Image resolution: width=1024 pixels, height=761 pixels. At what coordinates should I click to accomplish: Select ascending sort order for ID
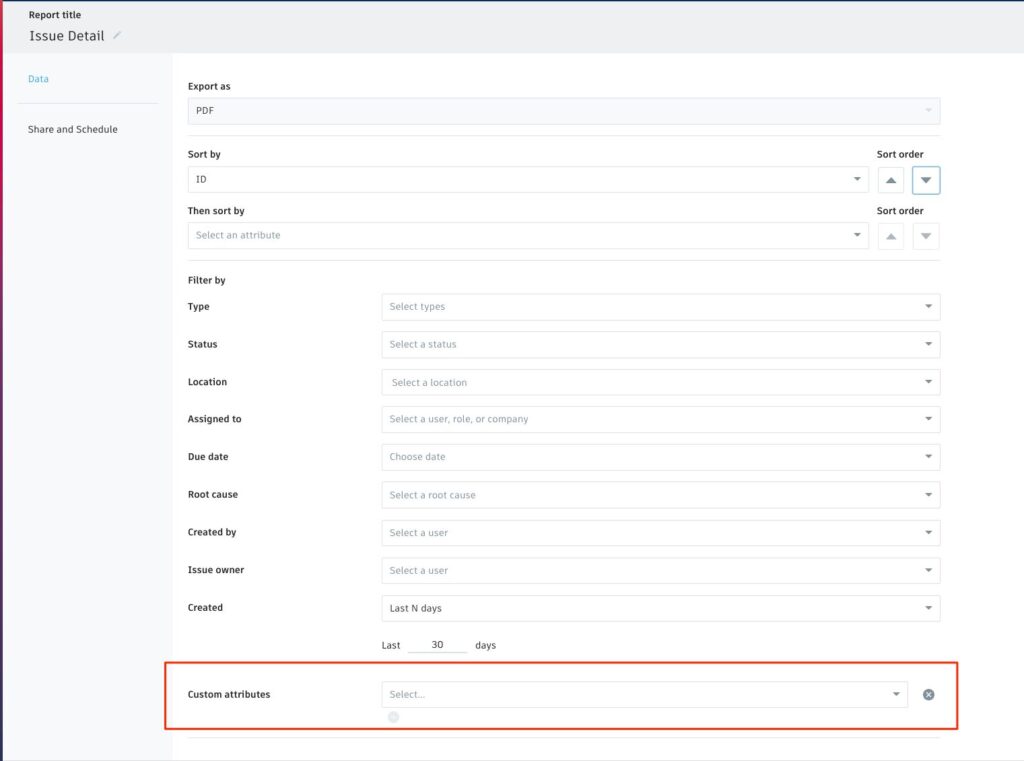pos(890,179)
